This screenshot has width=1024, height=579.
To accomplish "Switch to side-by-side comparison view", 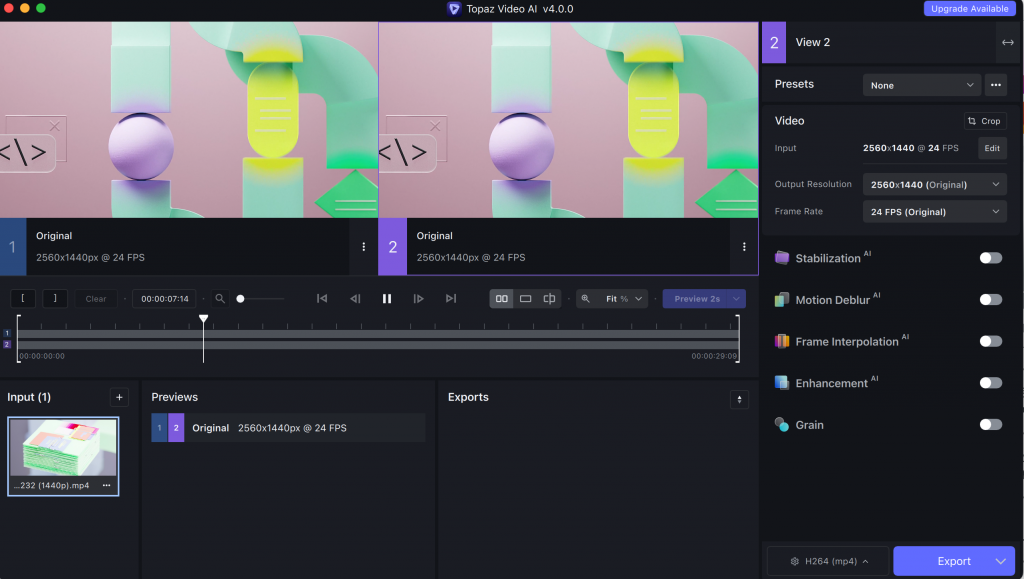I will click(x=501, y=298).
